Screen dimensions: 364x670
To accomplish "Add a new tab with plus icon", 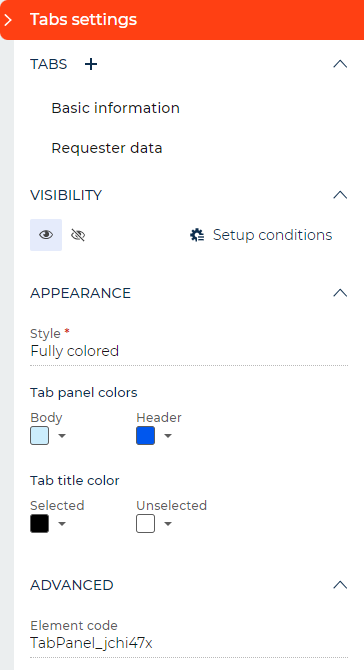I will click(x=91, y=64).
